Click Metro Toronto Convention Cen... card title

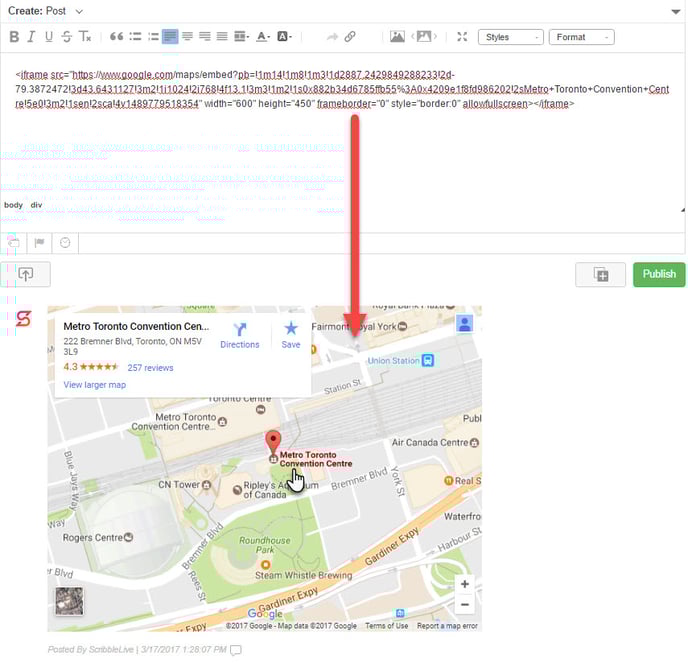(x=136, y=326)
